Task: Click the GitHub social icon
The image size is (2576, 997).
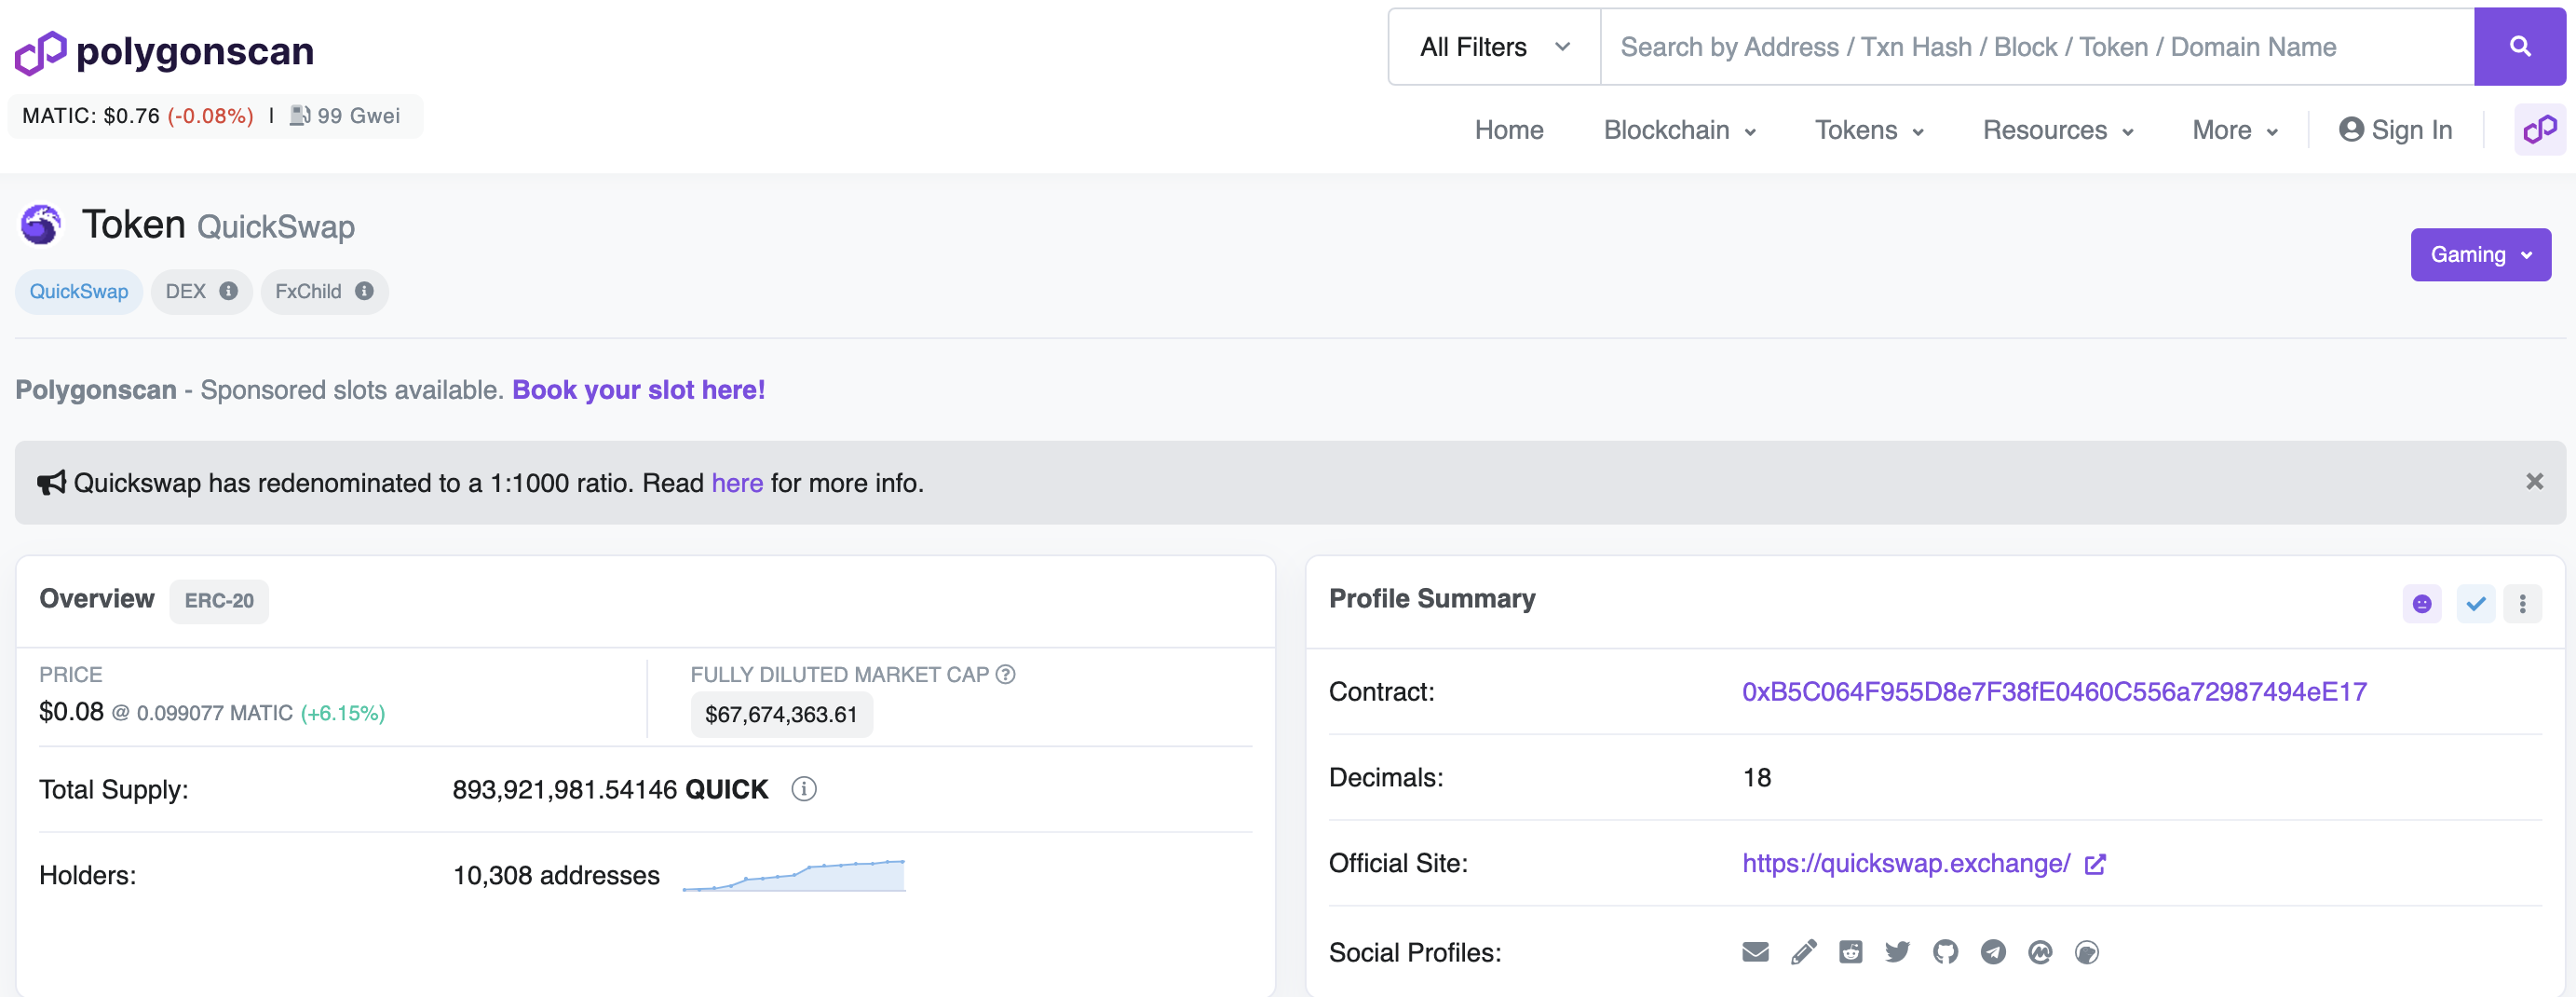Action: coord(1945,952)
